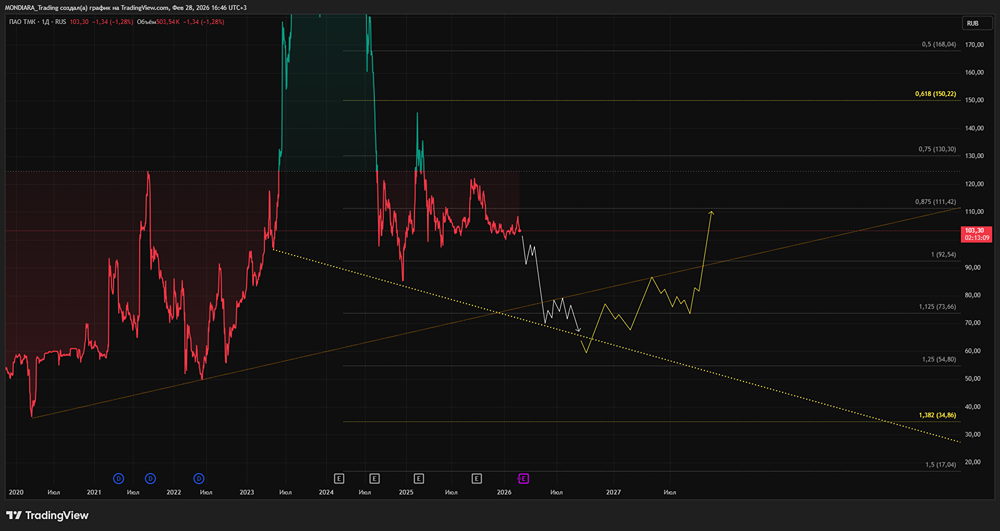Image resolution: width=1000 pixels, height=531 pixels.
Task: Click the 2025 label on the time axis
Action: (x=406, y=492)
